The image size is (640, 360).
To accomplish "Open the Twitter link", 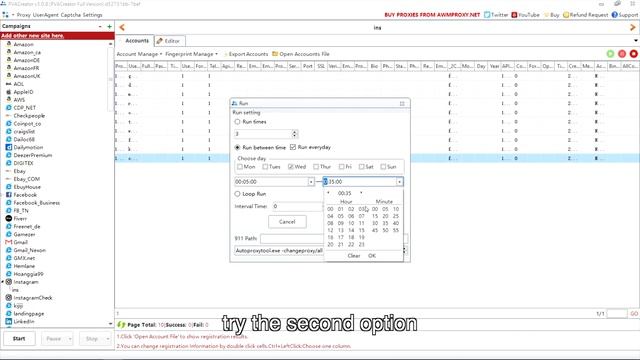I will click(496, 15).
